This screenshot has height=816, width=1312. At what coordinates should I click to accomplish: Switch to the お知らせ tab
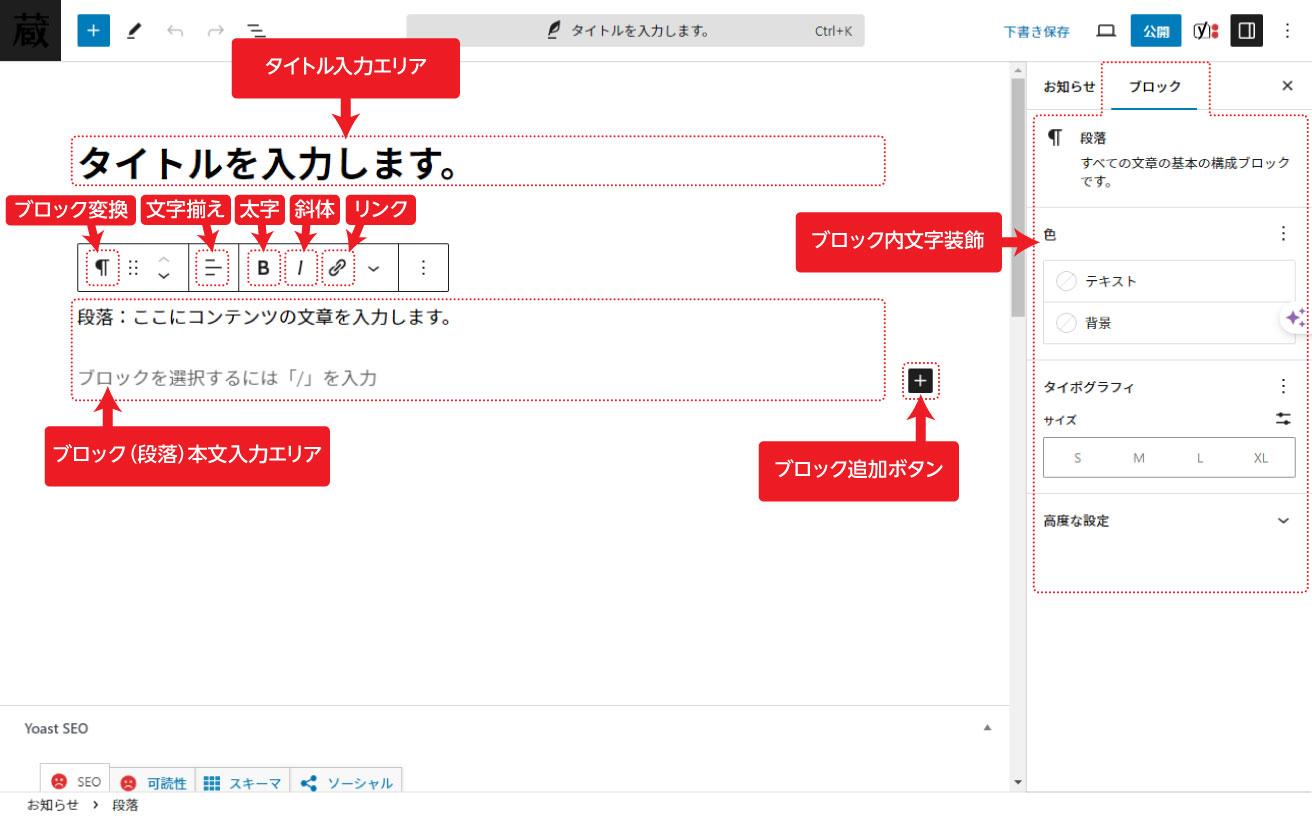[x=1068, y=86]
